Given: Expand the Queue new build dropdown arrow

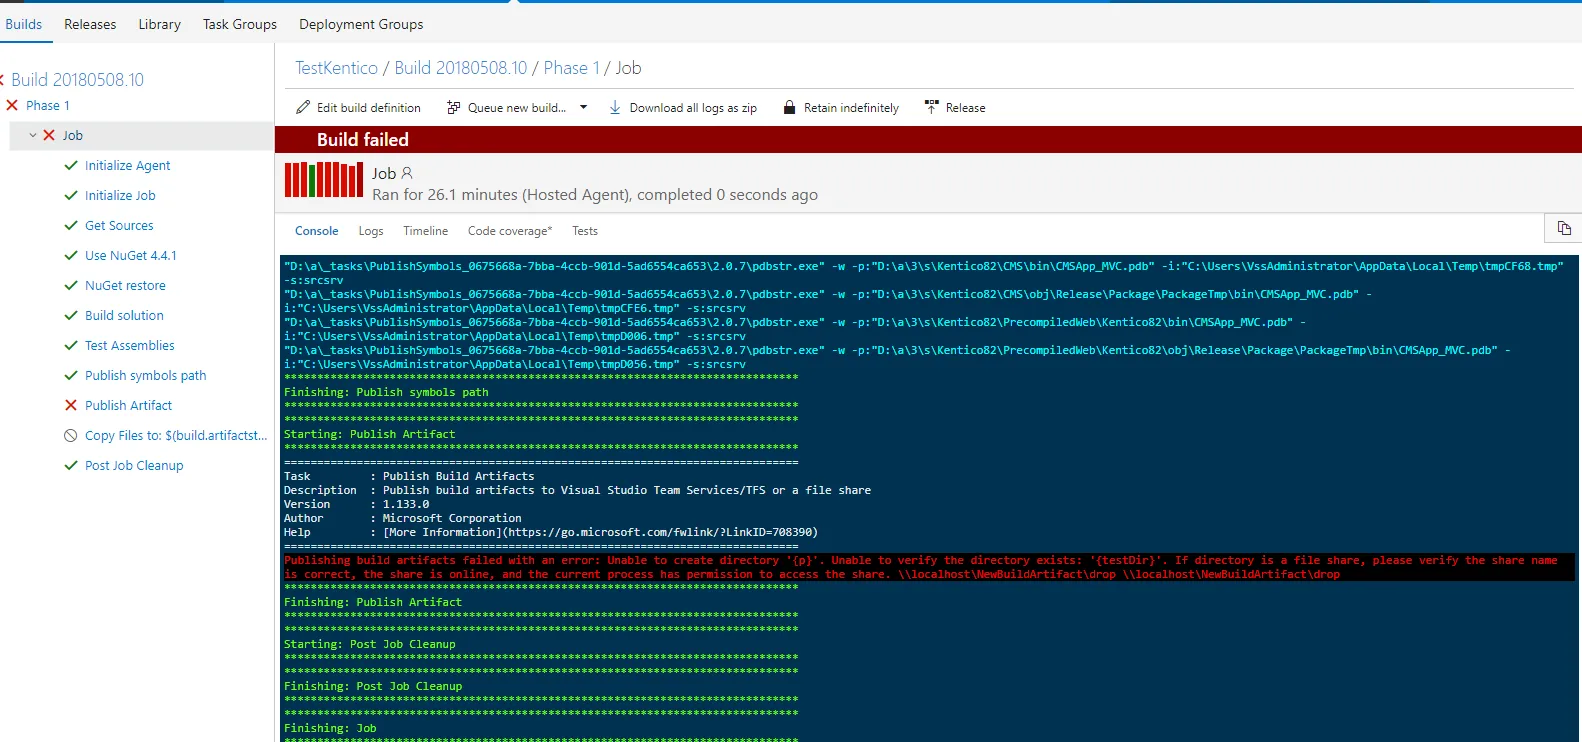Looking at the screenshot, I should (x=583, y=107).
